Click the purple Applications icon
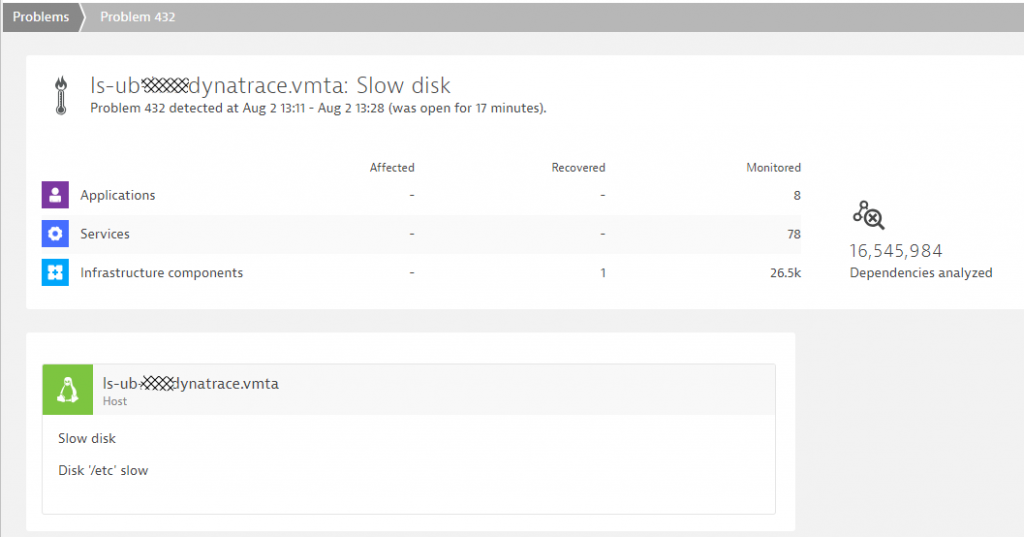This screenshot has height=537, width=1024. [55, 195]
